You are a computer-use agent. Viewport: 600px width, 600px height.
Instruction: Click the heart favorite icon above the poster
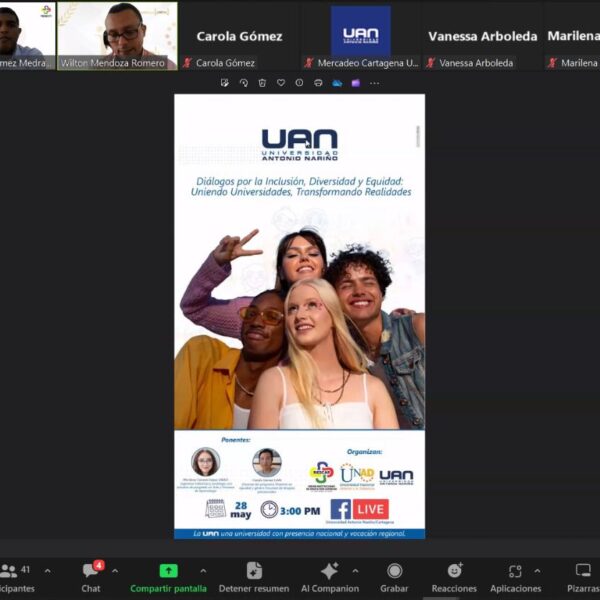(x=281, y=83)
